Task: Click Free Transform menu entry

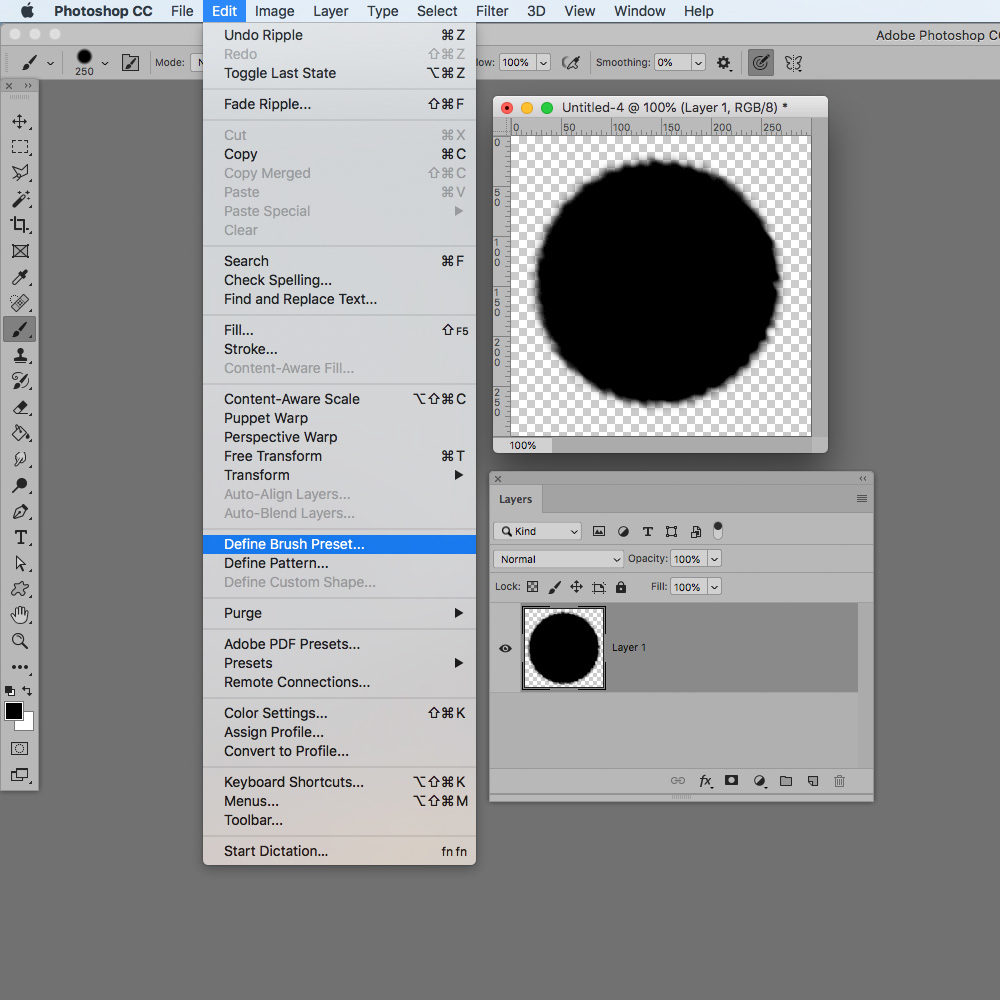Action: (273, 456)
